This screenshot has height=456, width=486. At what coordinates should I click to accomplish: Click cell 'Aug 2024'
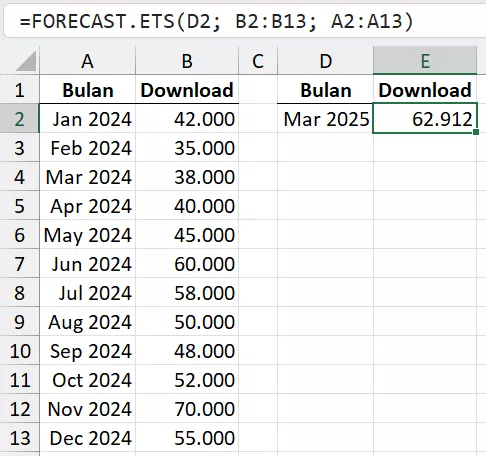point(88,322)
